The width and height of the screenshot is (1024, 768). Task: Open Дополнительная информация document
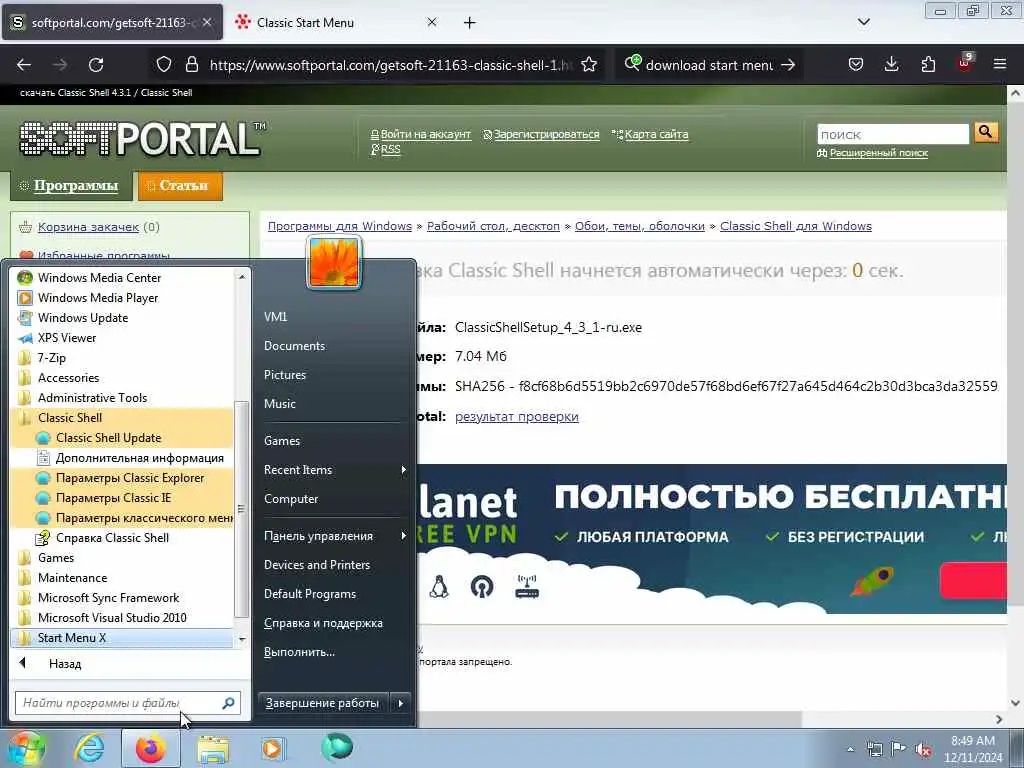pos(122,458)
